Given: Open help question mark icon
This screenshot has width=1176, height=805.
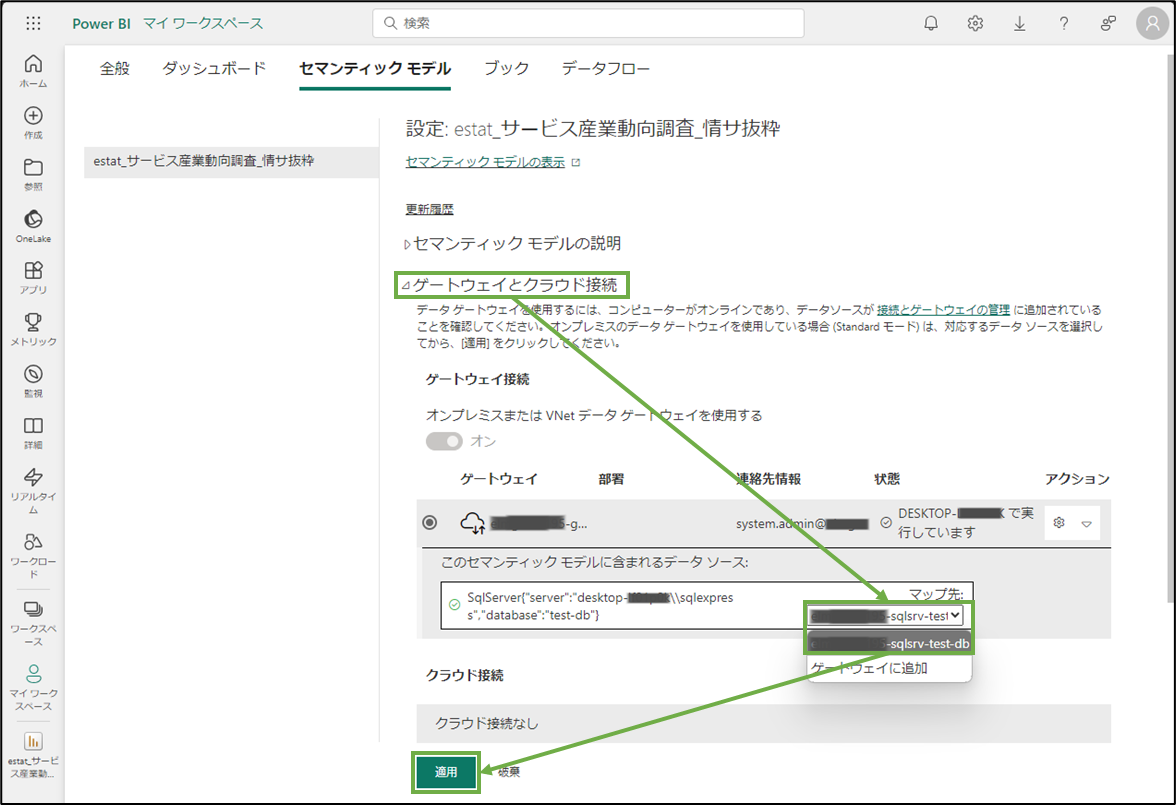Looking at the screenshot, I should click(1064, 23).
